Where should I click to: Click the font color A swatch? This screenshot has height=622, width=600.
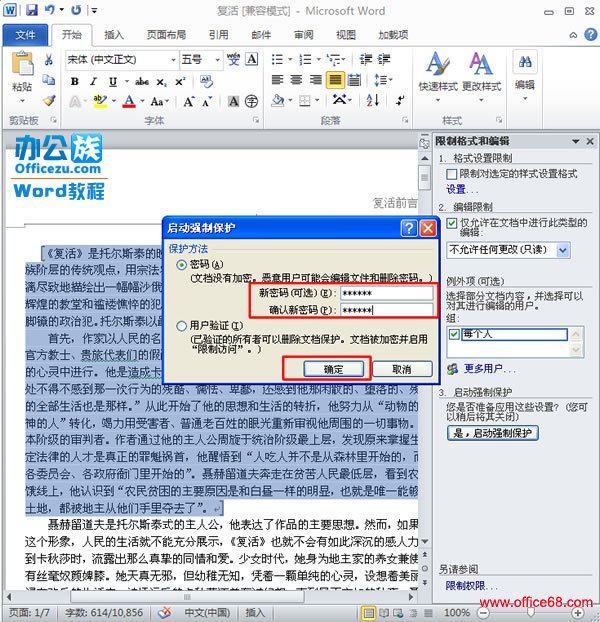[129, 102]
